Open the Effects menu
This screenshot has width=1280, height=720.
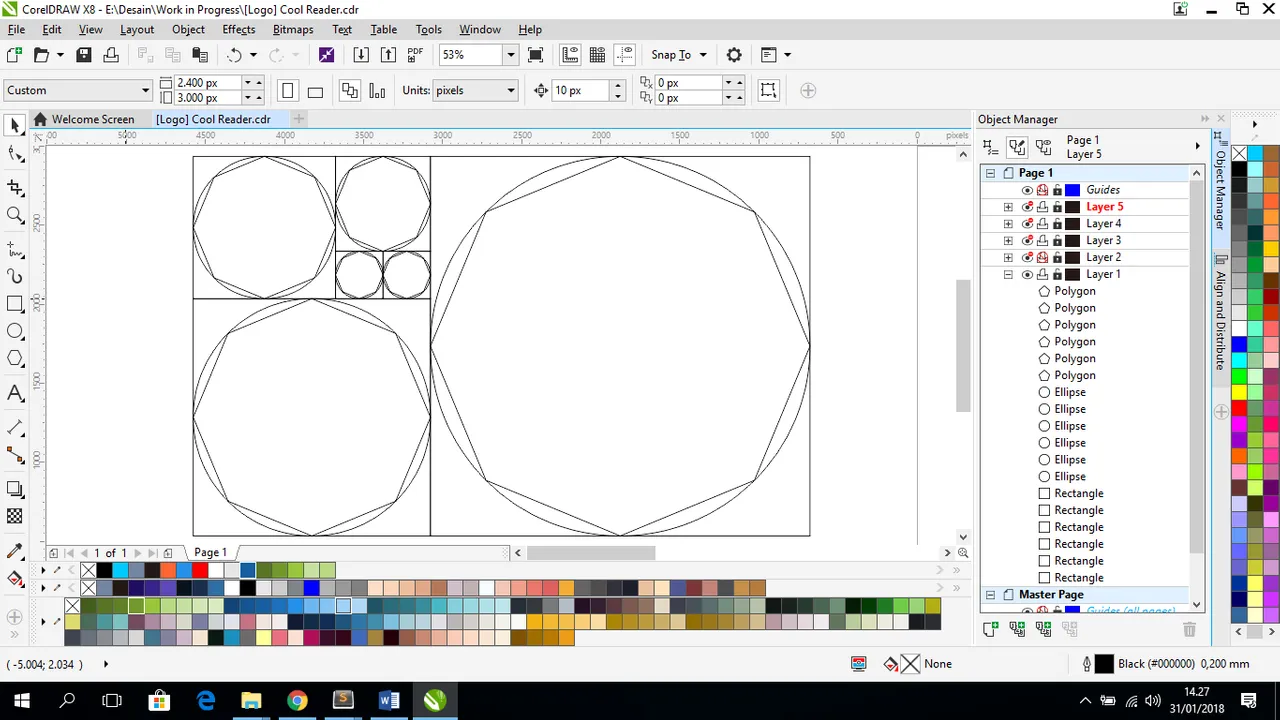point(238,29)
